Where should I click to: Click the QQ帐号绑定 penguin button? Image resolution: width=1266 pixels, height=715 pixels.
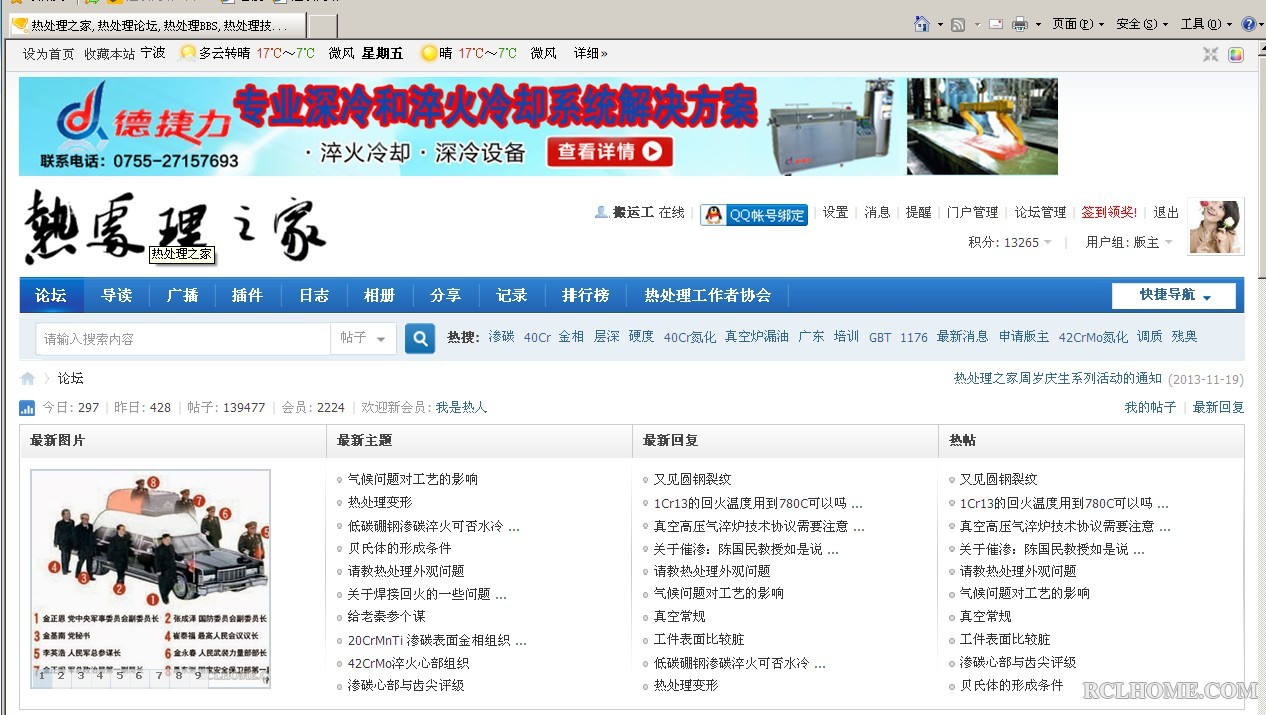[x=754, y=214]
